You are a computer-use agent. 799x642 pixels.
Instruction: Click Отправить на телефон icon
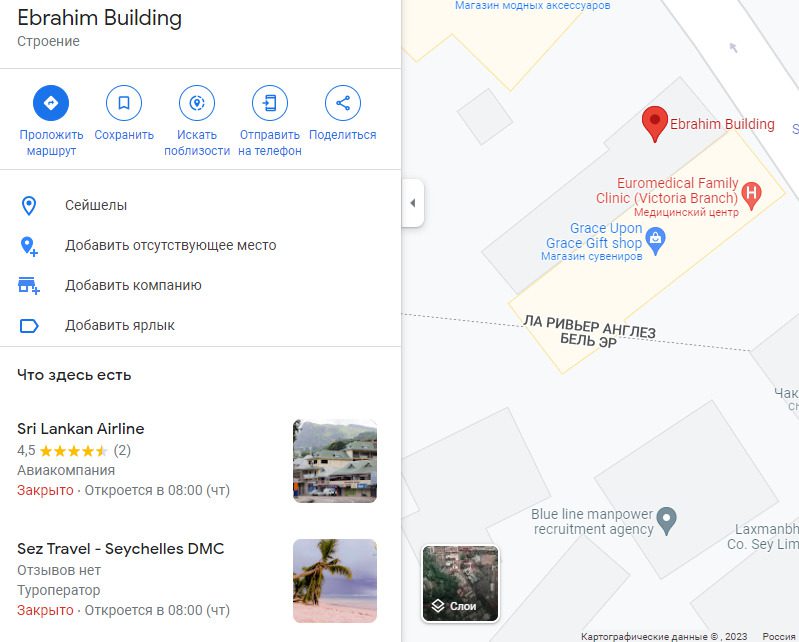pos(270,103)
